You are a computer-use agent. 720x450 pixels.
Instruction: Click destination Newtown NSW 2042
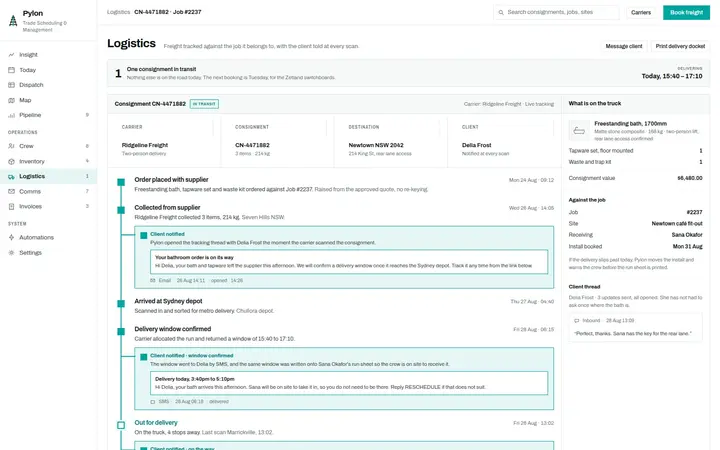376,145
